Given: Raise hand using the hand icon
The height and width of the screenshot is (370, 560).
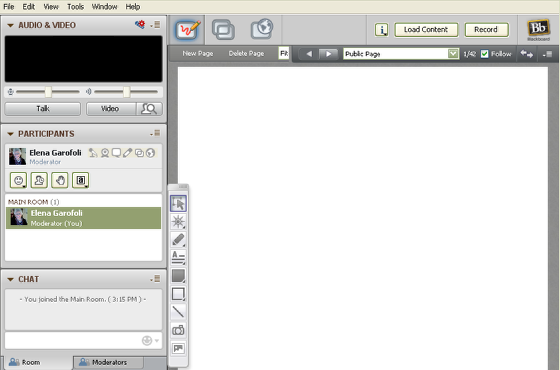Looking at the screenshot, I should [60, 180].
